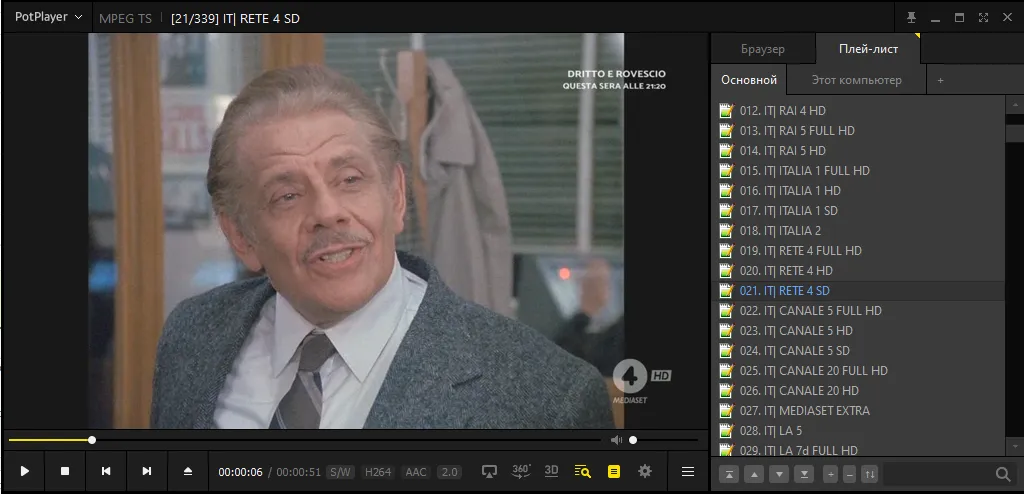1024x494 pixels.
Task: Click the elapsed time 00:00:06
Action: (240, 472)
